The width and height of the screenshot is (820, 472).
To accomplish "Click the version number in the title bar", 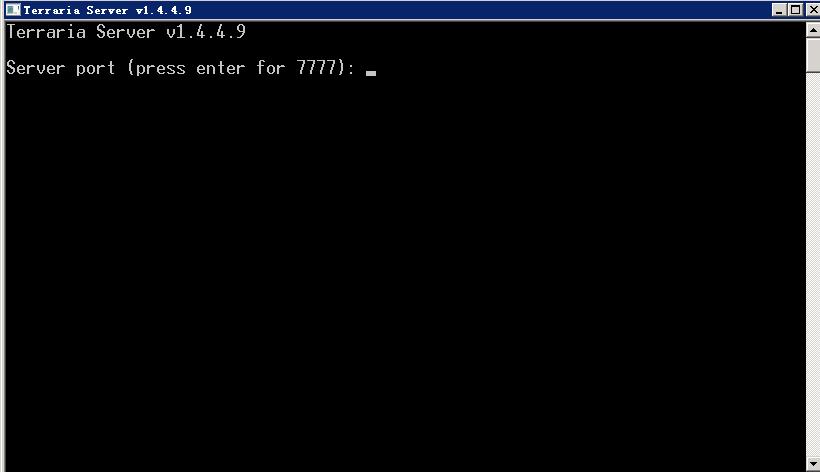I will 163,10.
